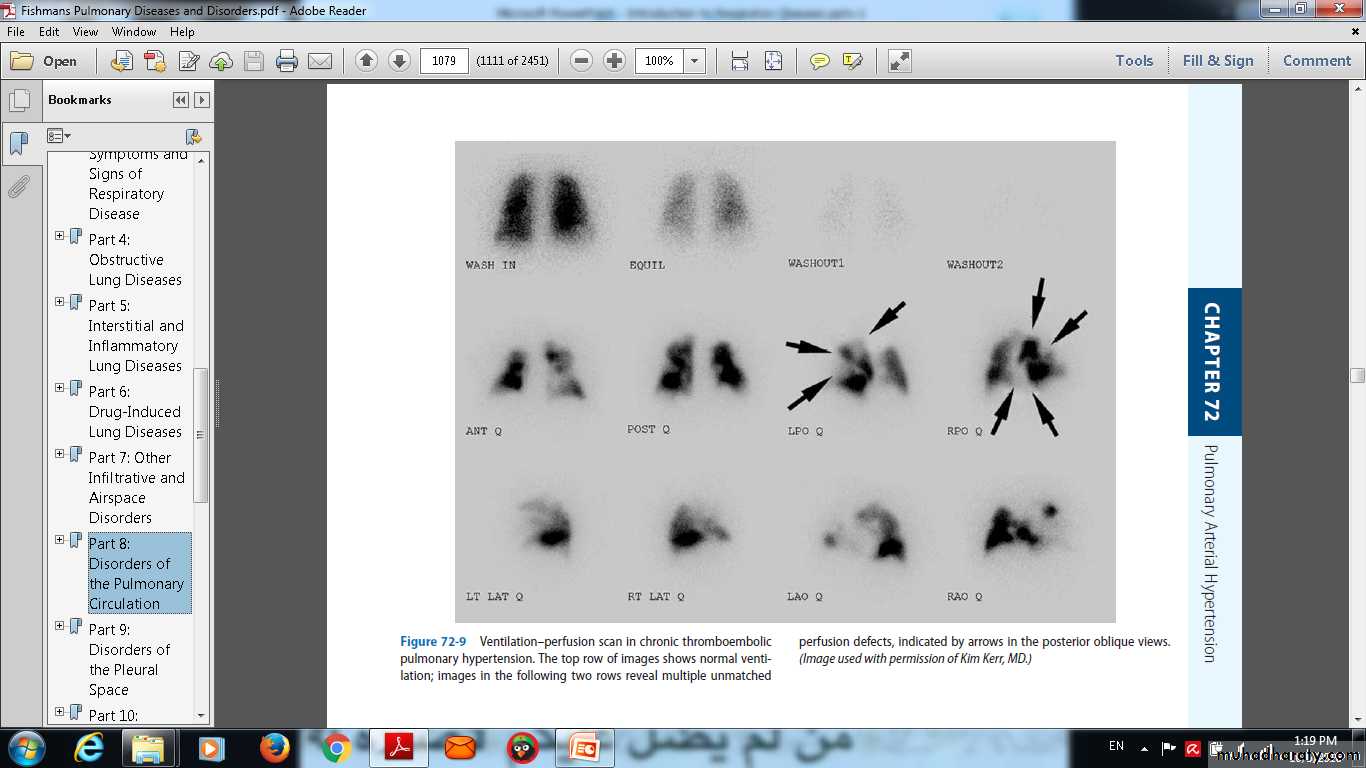1366x768 pixels.
Task: Open the Window menu
Action: (x=134, y=32)
